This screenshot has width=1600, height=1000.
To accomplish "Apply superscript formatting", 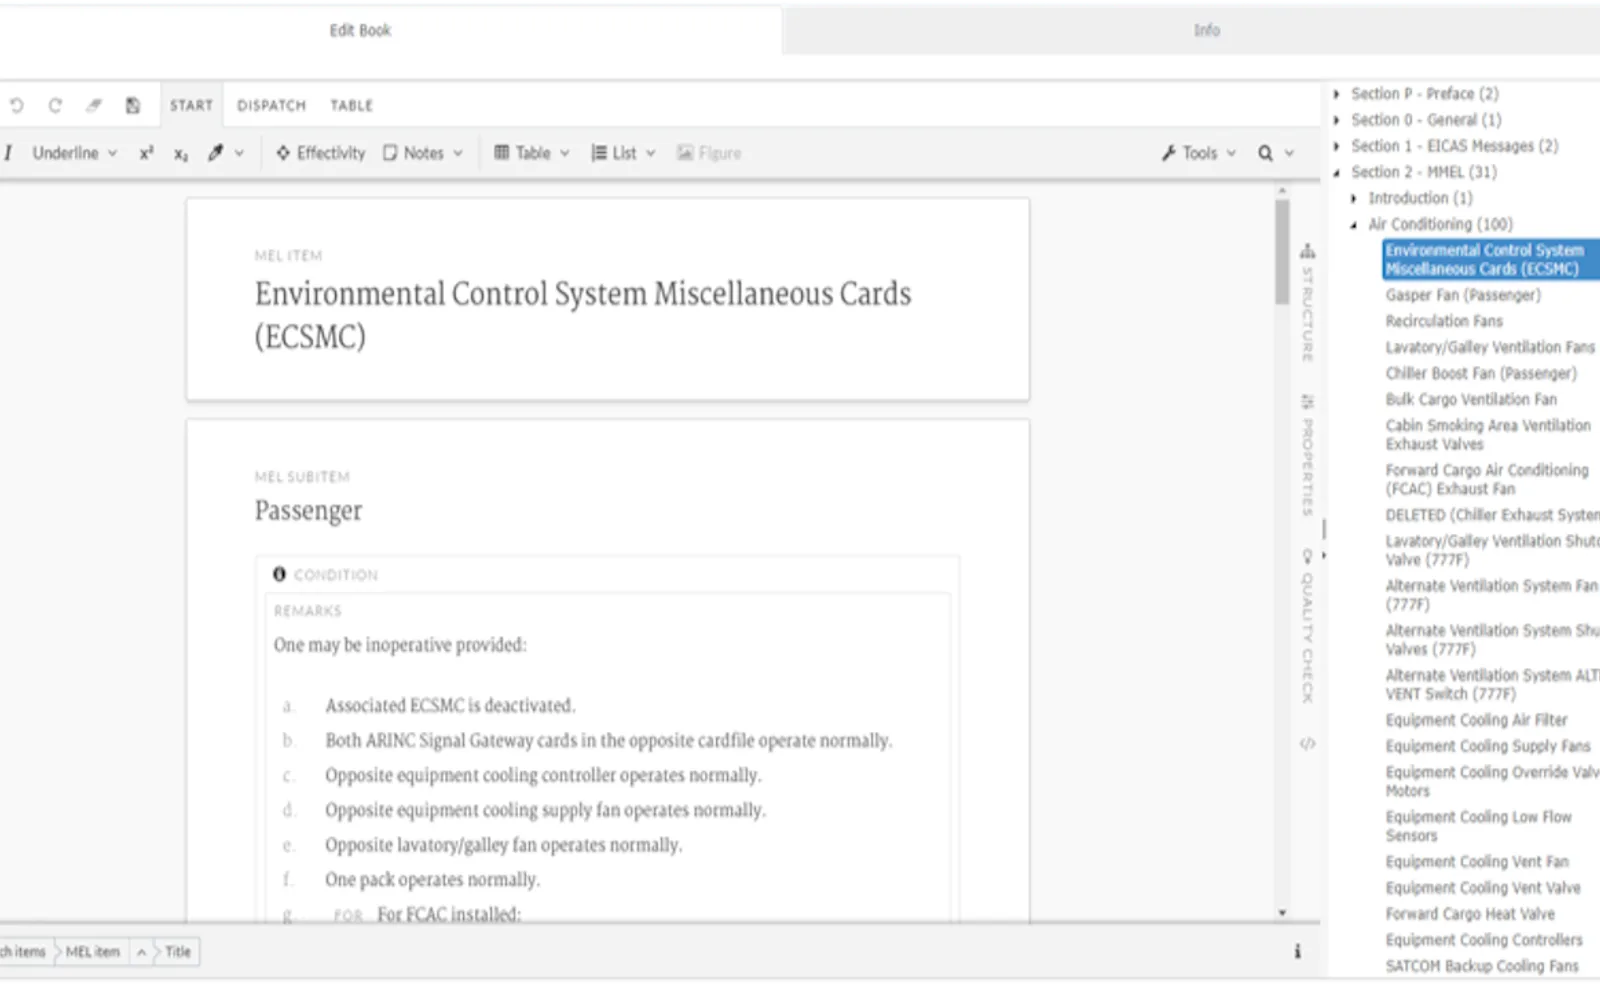I will point(146,153).
